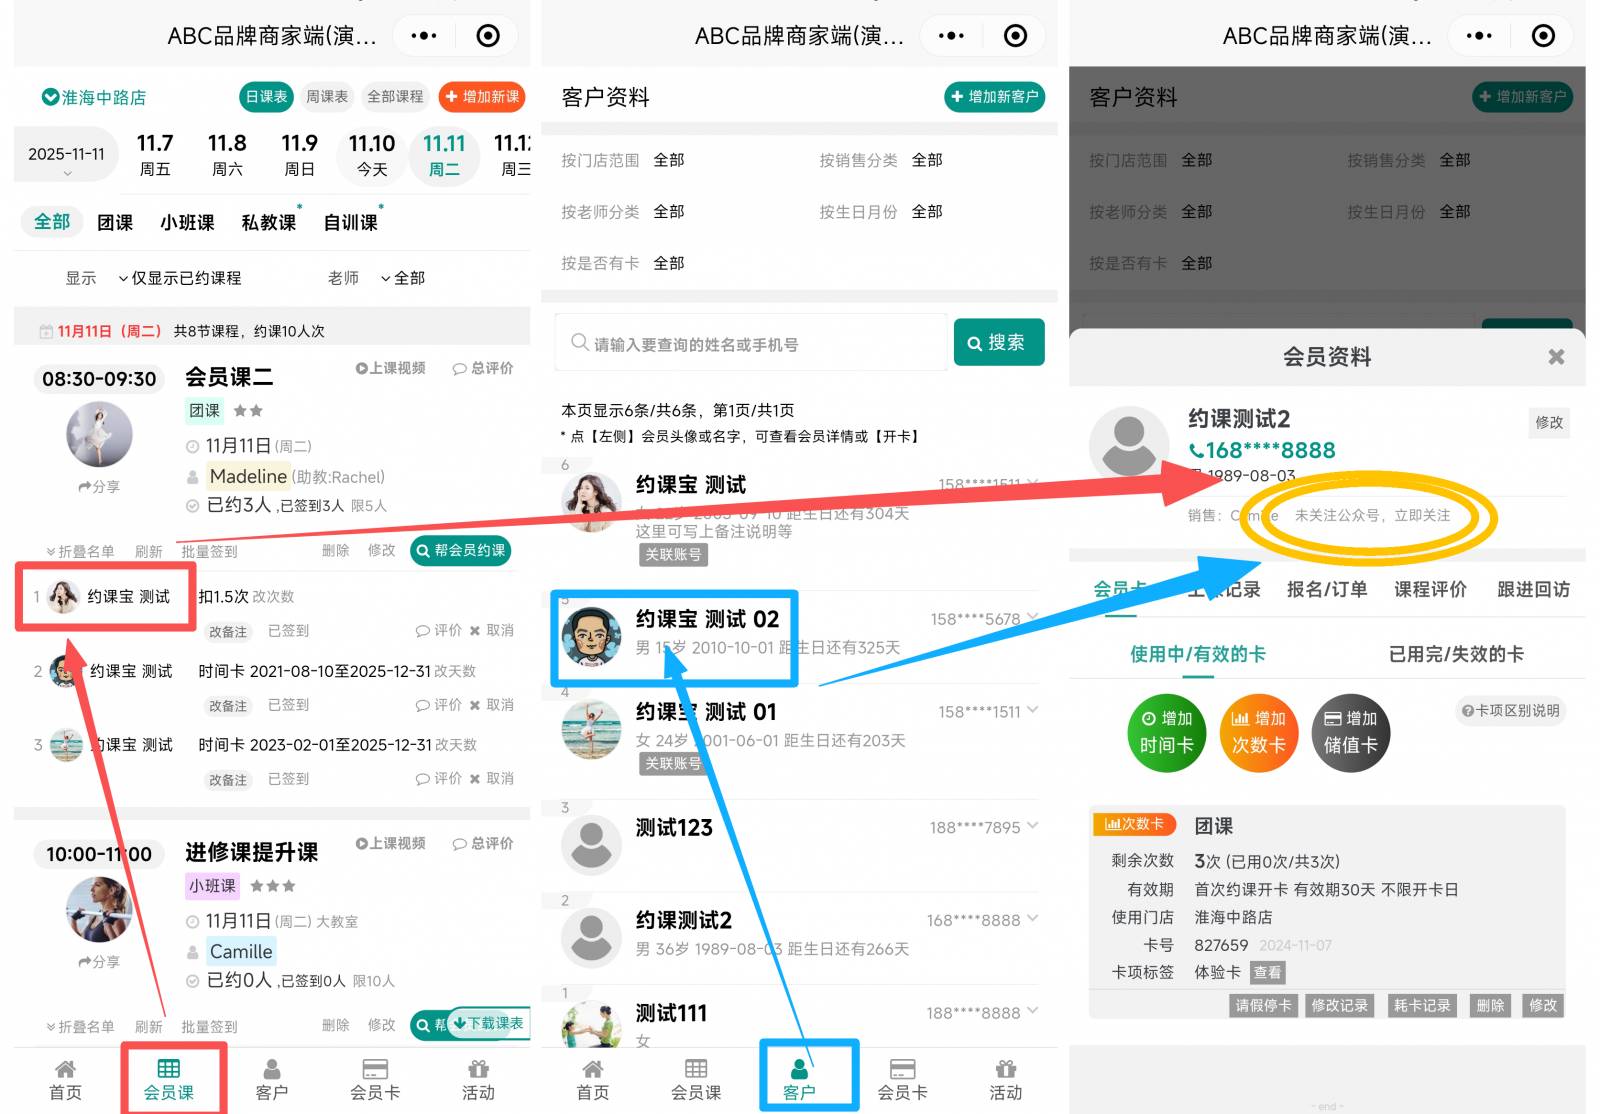This screenshot has height=1114, width=1600.
Task: Switch to the 私教课 class type tab
Action: click(268, 223)
